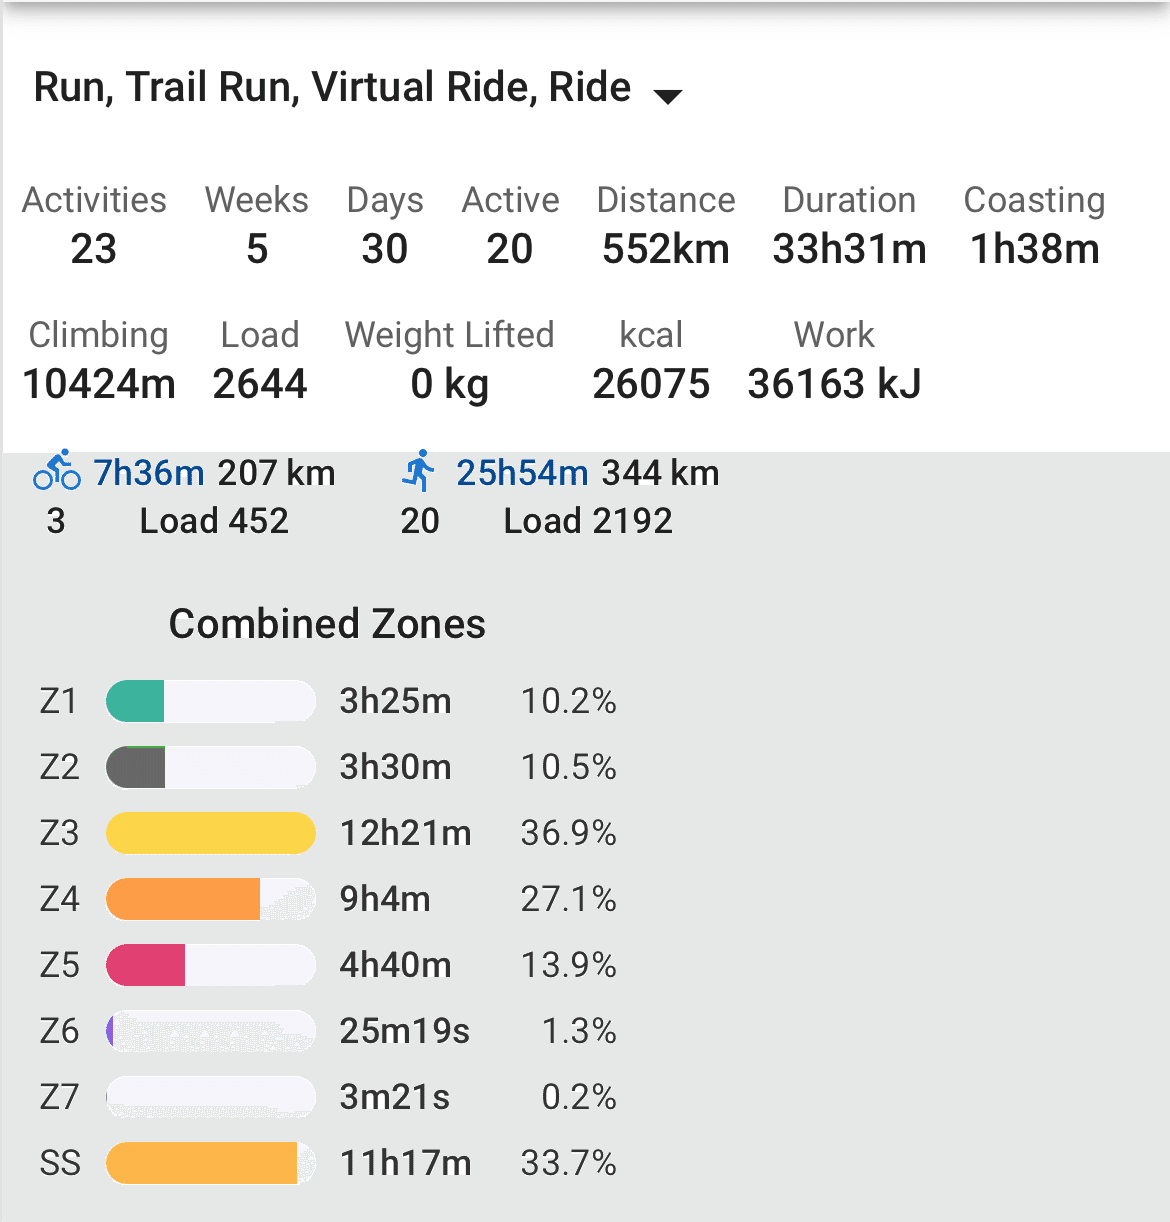Image resolution: width=1170 pixels, height=1222 pixels.
Task: Click the Distance 552km stat
Action: coord(666,226)
